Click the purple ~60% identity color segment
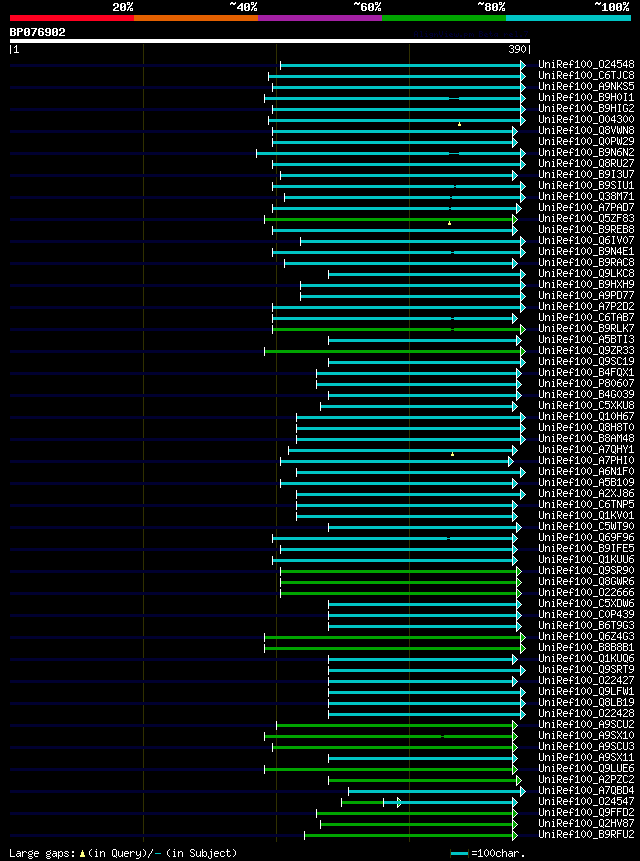This screenshot has width=640, height=861. pos(320,18)
